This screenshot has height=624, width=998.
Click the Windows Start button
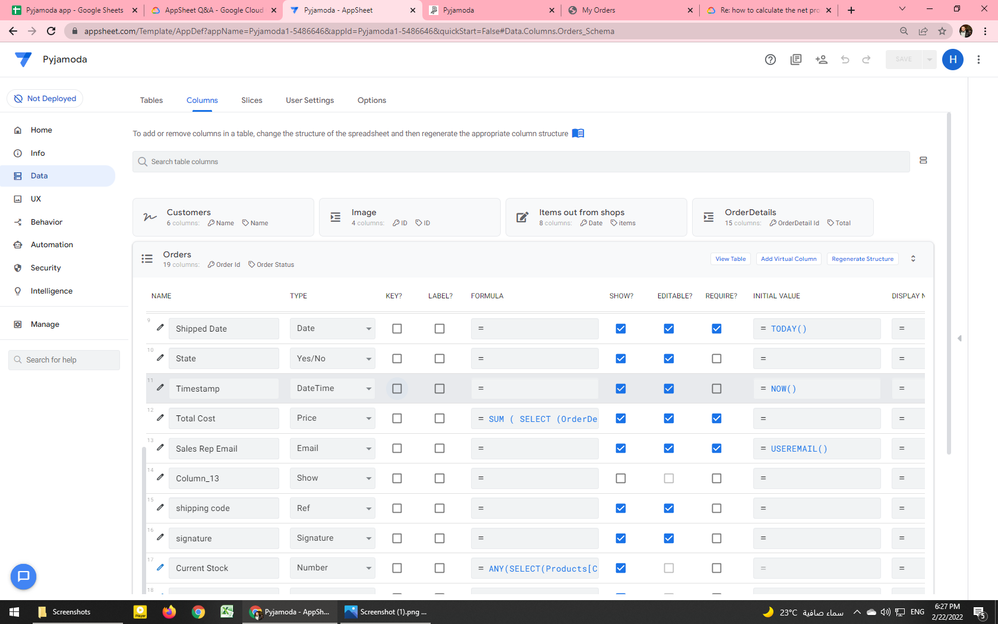click(x=13, y=612)
